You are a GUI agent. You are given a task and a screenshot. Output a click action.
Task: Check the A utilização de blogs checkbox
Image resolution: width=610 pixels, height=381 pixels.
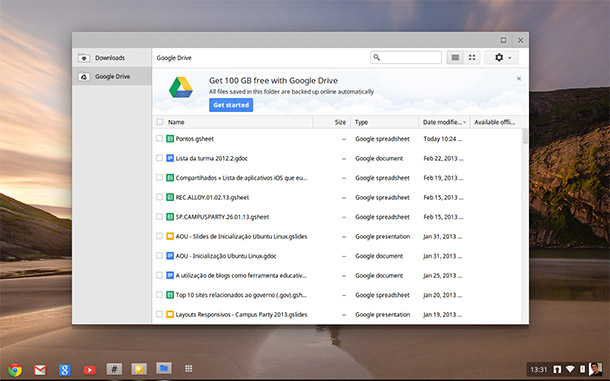click(x=159, y=275)
